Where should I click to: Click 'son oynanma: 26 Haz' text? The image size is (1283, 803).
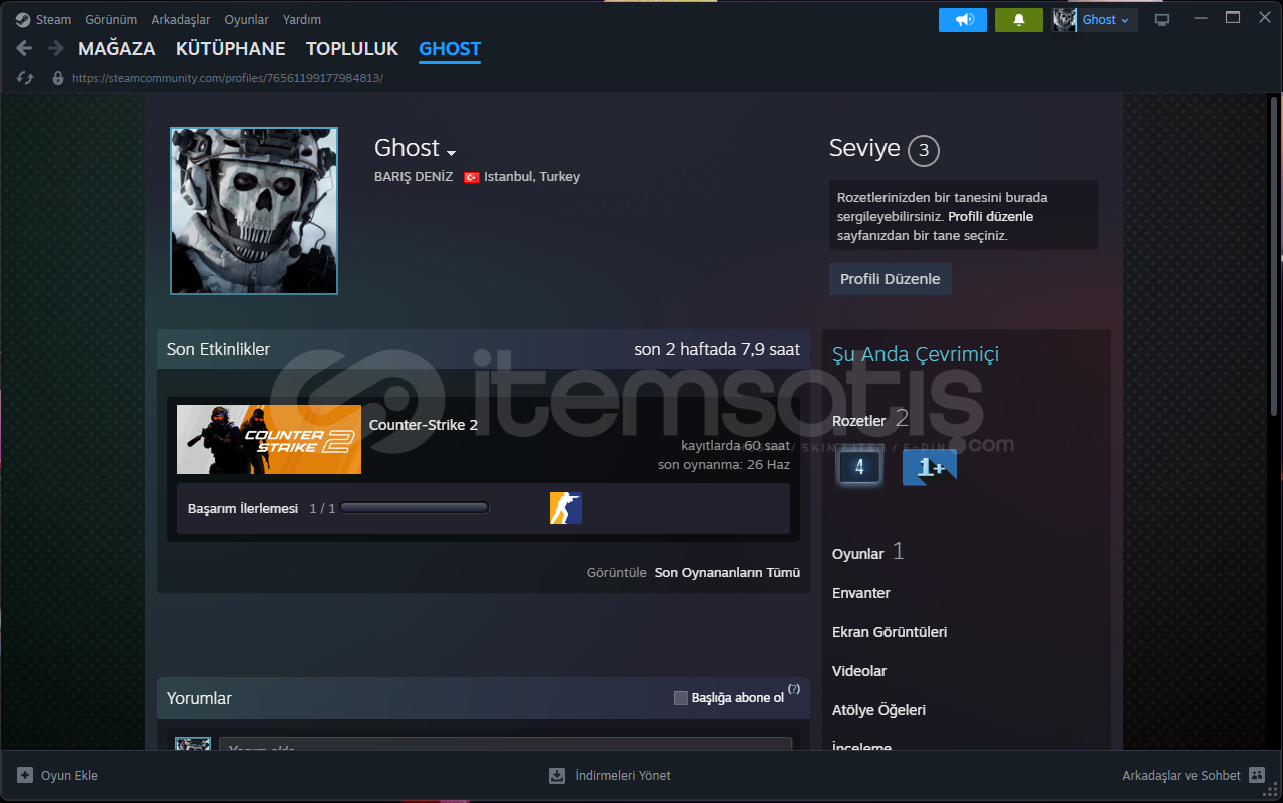(x=724, y=464)
